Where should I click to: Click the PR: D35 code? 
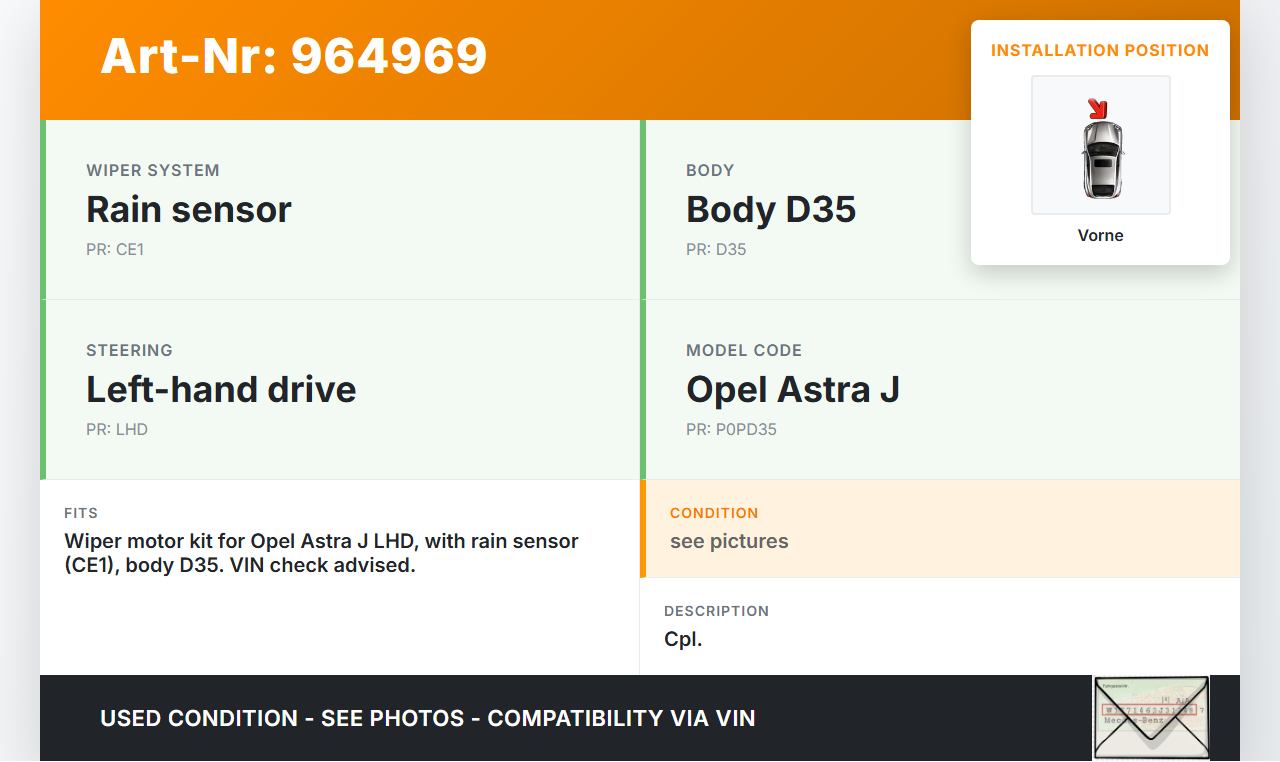716,249
